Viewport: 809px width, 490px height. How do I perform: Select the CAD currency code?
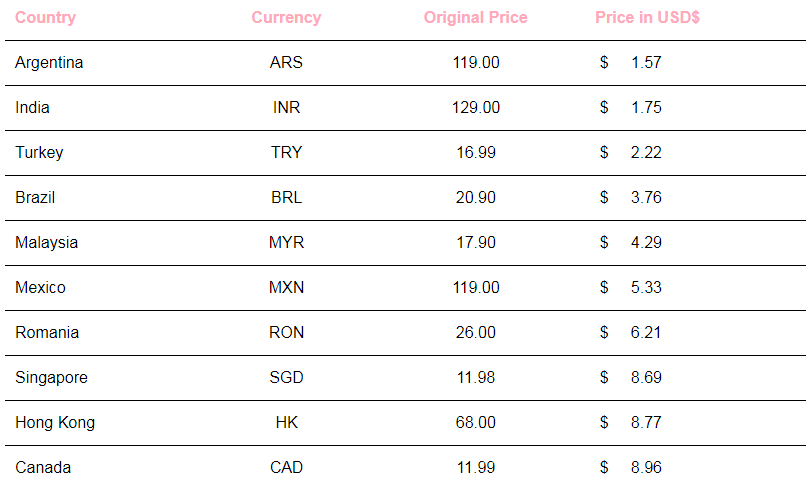point(286,467)
